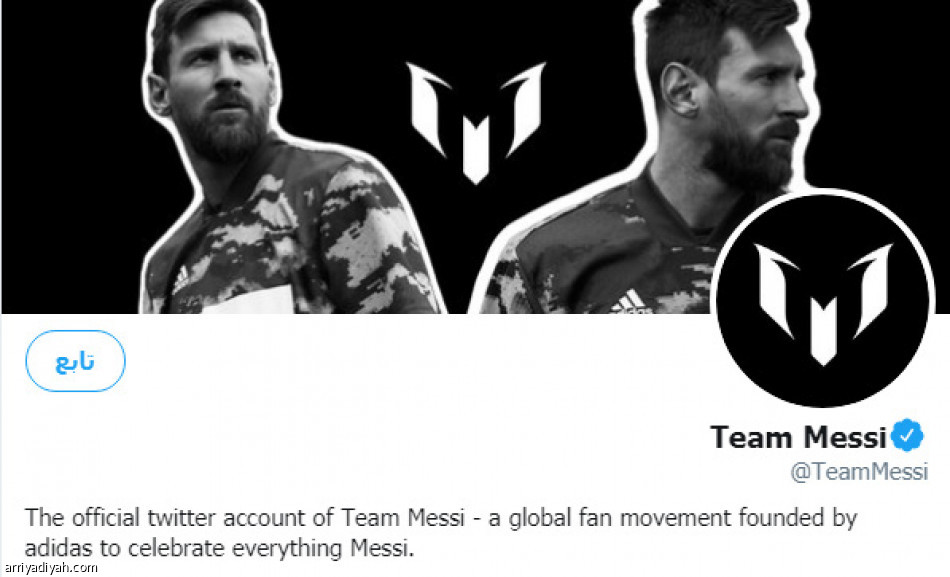Click the blue verified badge
The image size is (950, 577).
(x=907, y=435)
